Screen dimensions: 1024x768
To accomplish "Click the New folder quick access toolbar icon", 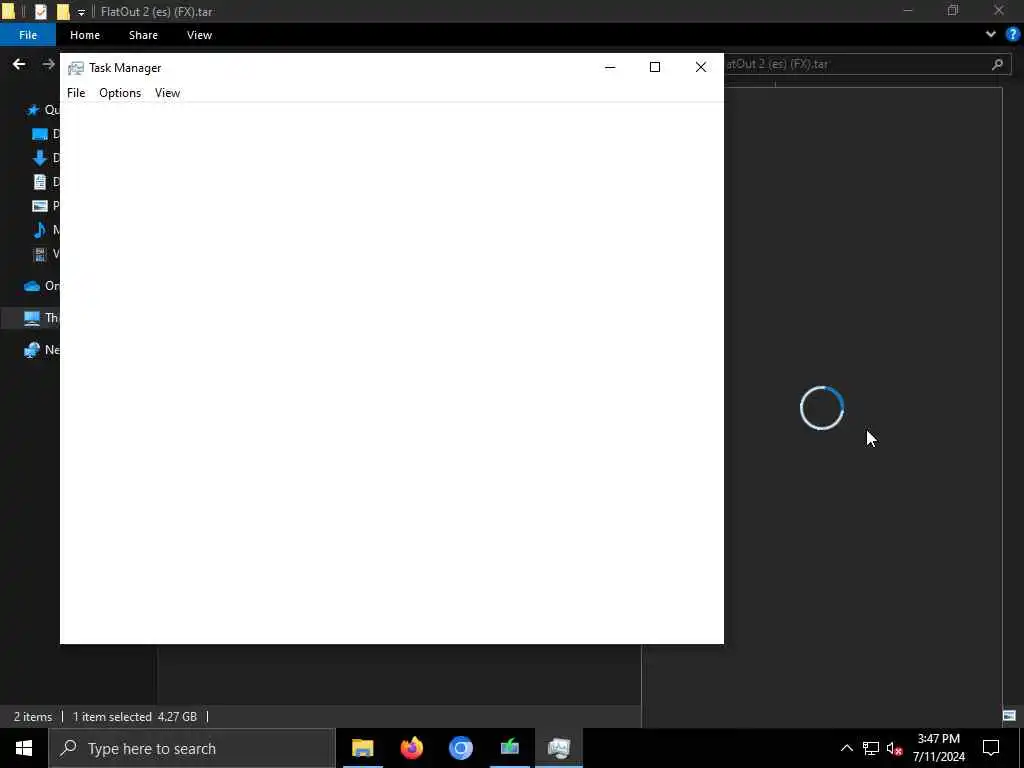I will [x=63, y=11].
